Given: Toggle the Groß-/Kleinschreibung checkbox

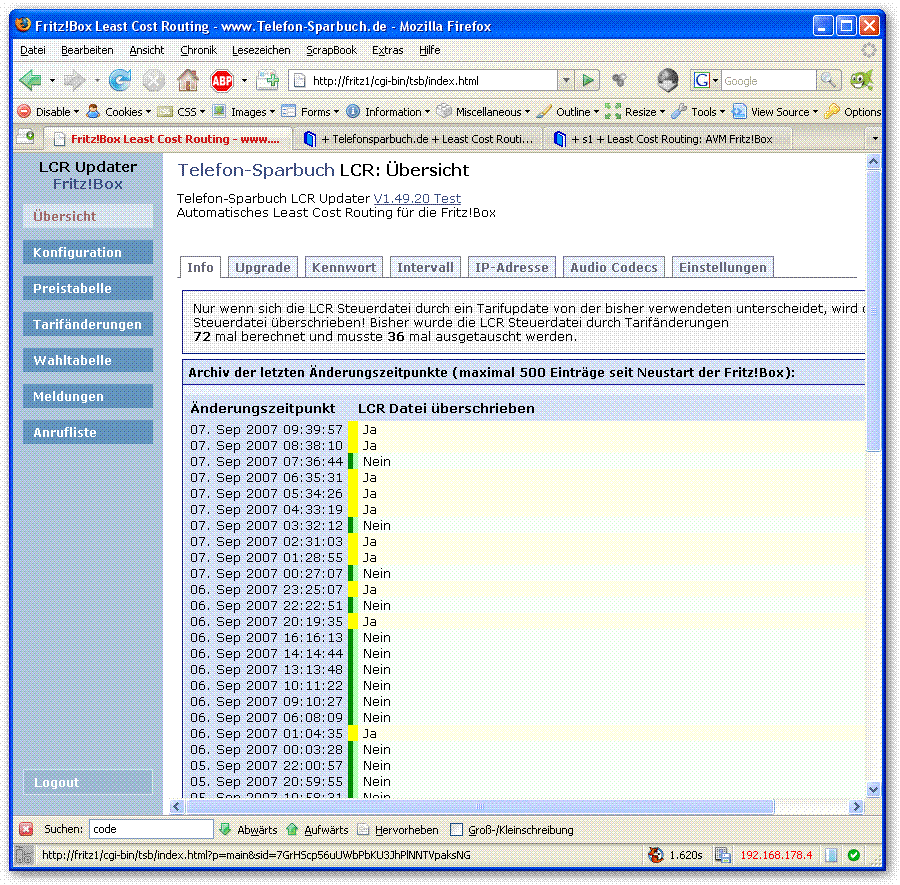Looking at the screenshot, I should click(456, 829).
